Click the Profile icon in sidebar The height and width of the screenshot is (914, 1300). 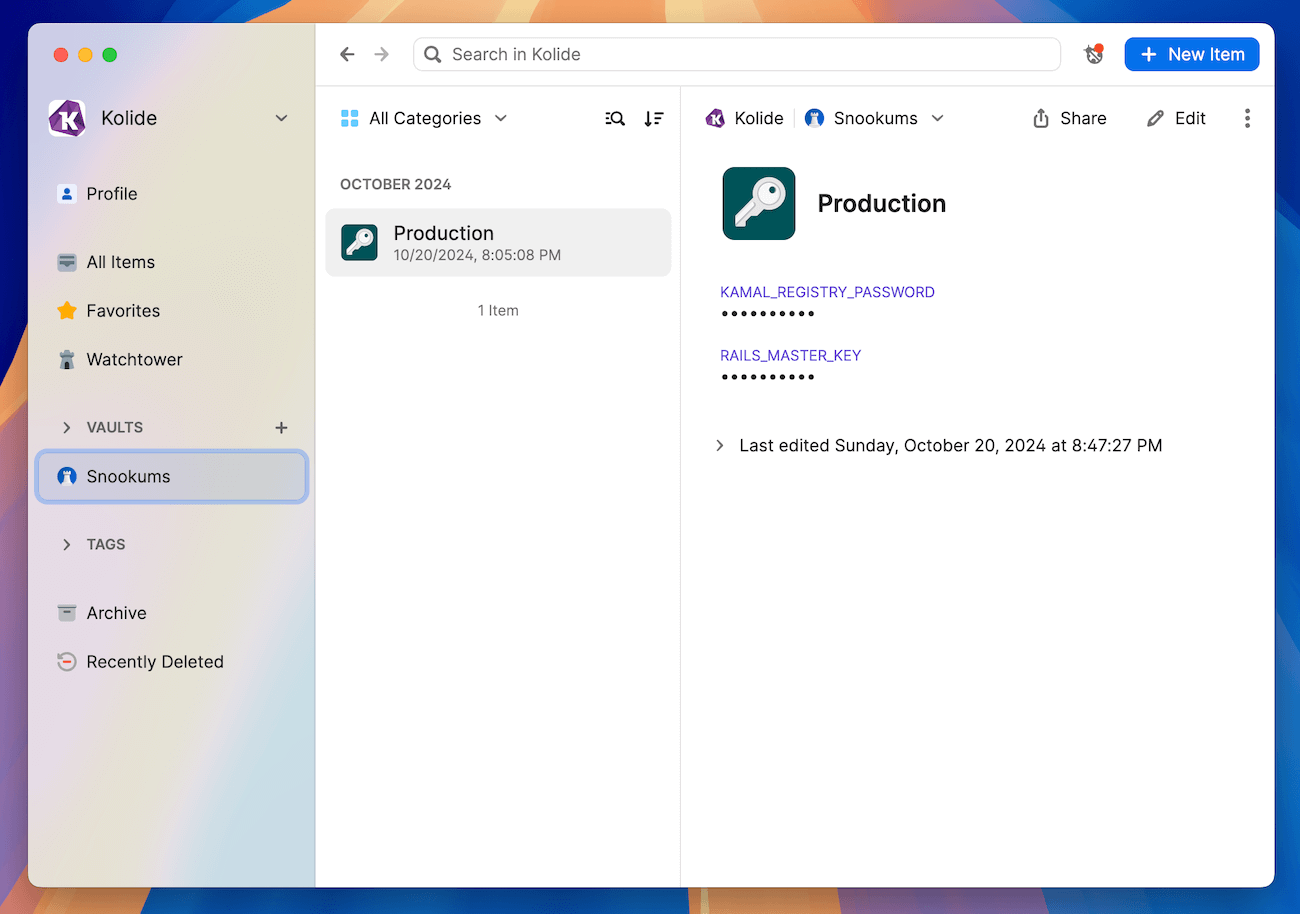[x=66, y=193]
